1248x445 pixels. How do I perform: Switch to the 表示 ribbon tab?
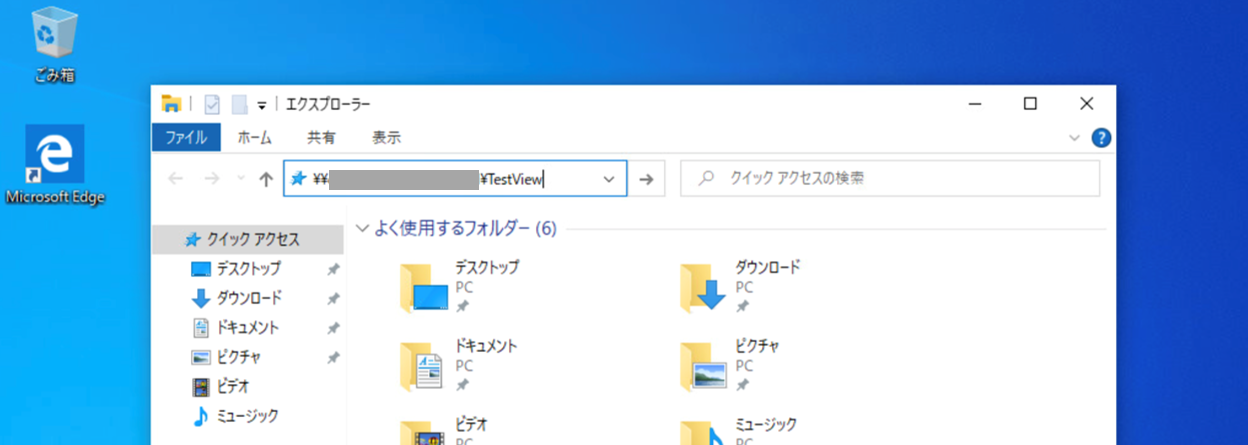coord(386,138)
